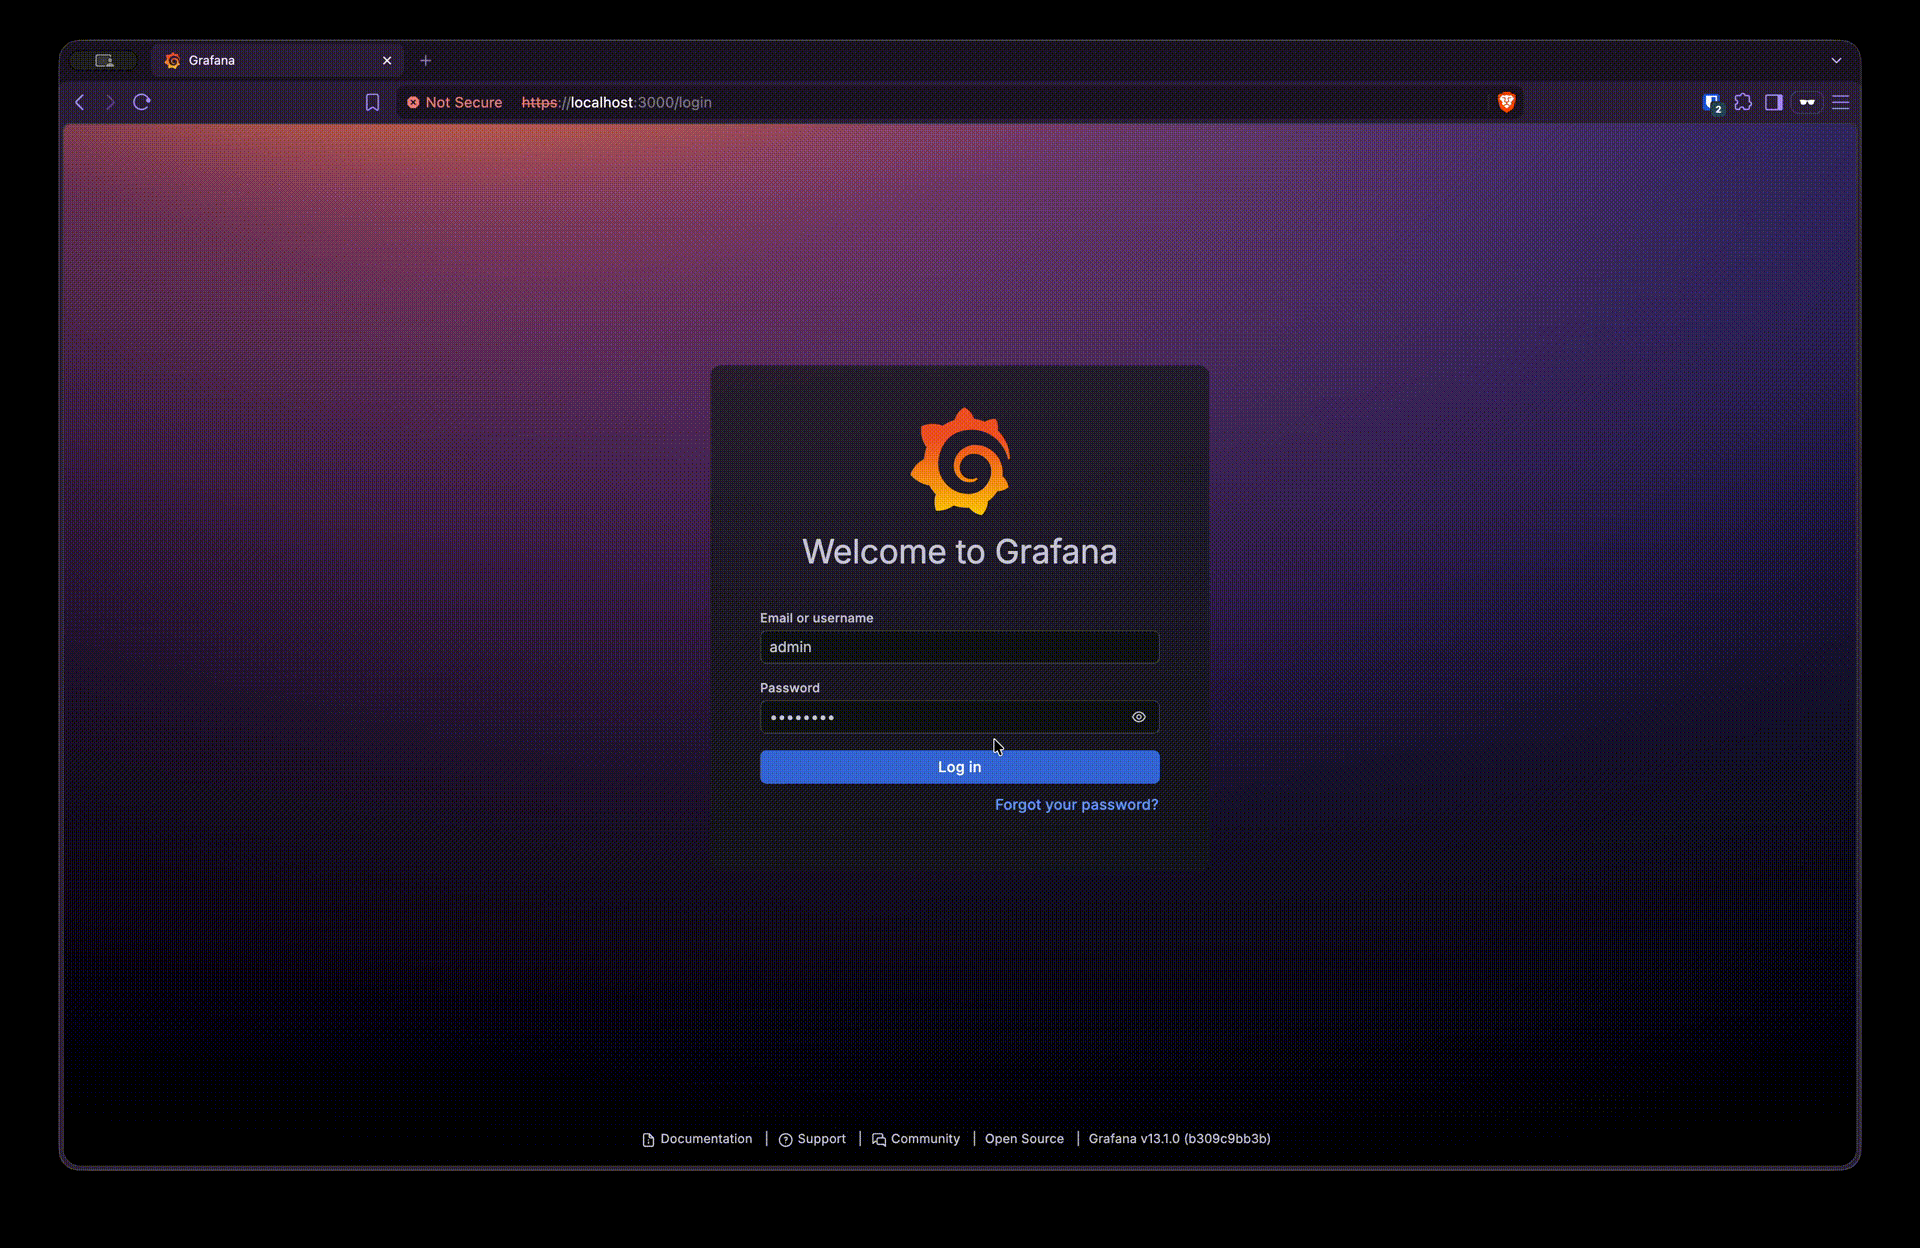Open Forgot your password link
The width and height of the screenshot is (1920, 1248).
click(x=1076, y=805)
